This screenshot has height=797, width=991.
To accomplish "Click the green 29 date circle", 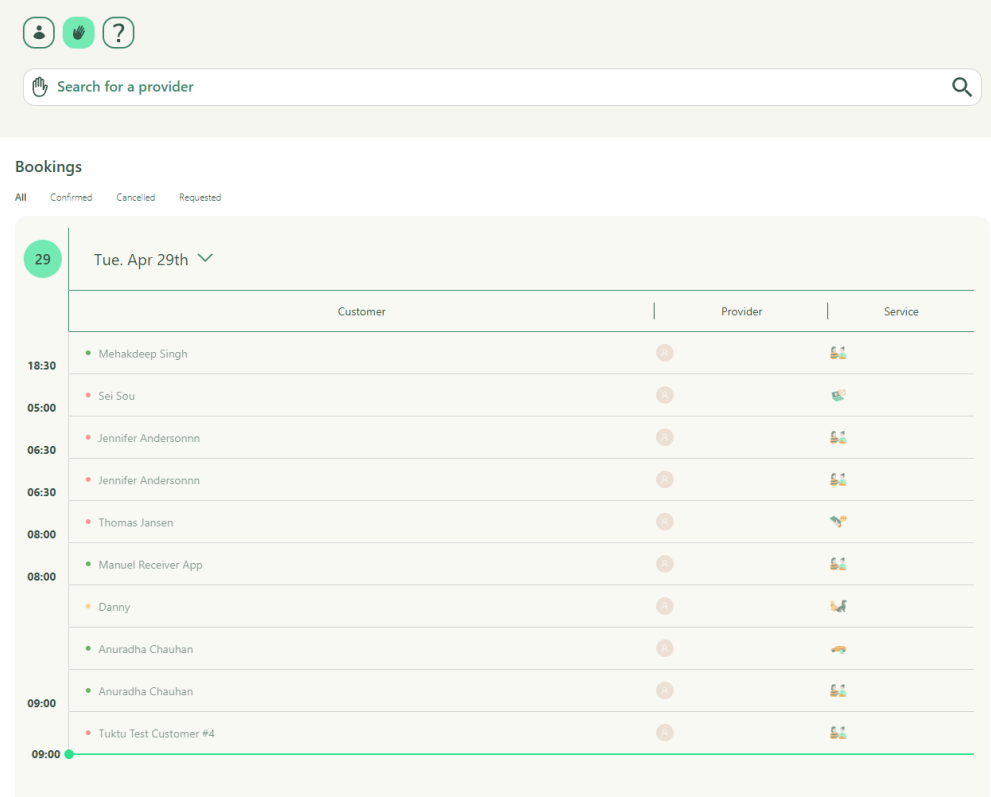I will [43, 259].
